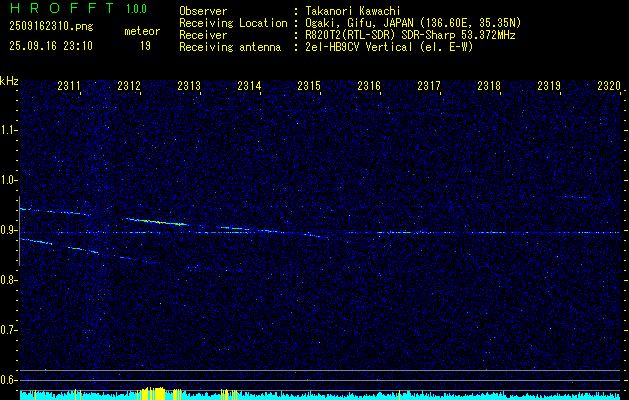Image resolution: width=629 pixels, height=400 pixels.
Task: Click the 2314 time axis marker
Action: pyautogui.click(x=249, y=86)
